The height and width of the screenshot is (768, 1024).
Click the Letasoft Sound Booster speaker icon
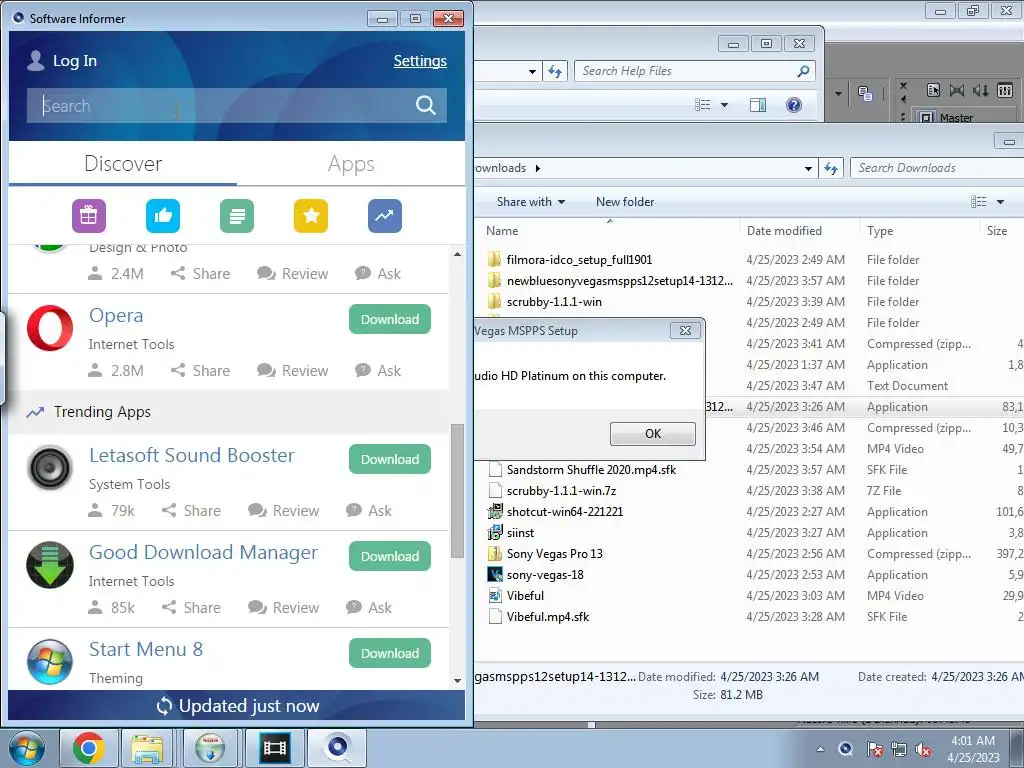pos(50,468)
